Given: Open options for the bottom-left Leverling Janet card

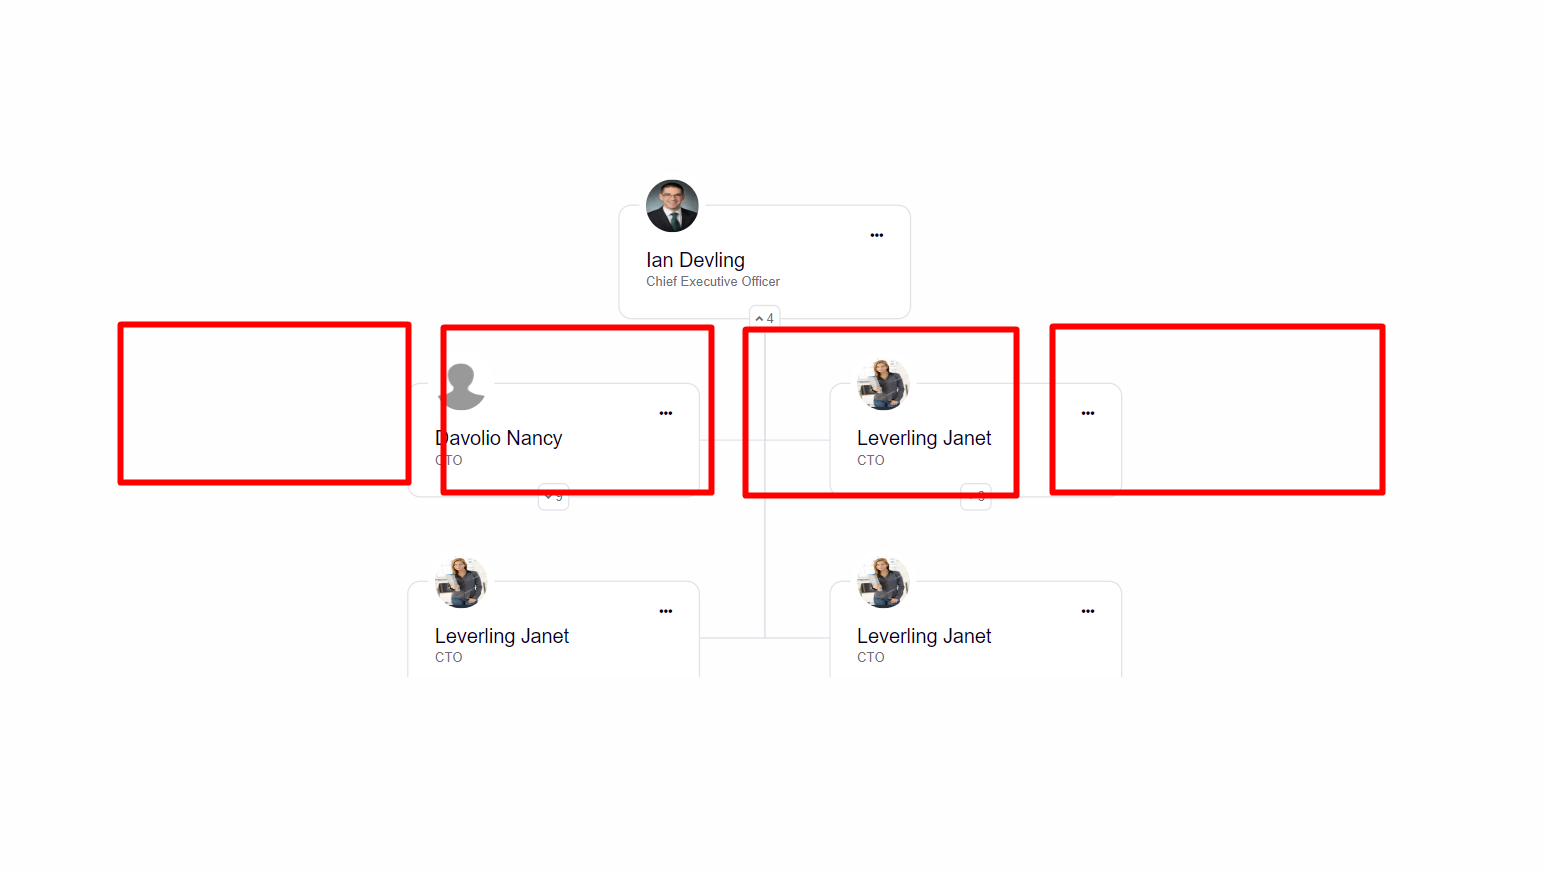Looking at the screenshot, I should coord(666,610).
